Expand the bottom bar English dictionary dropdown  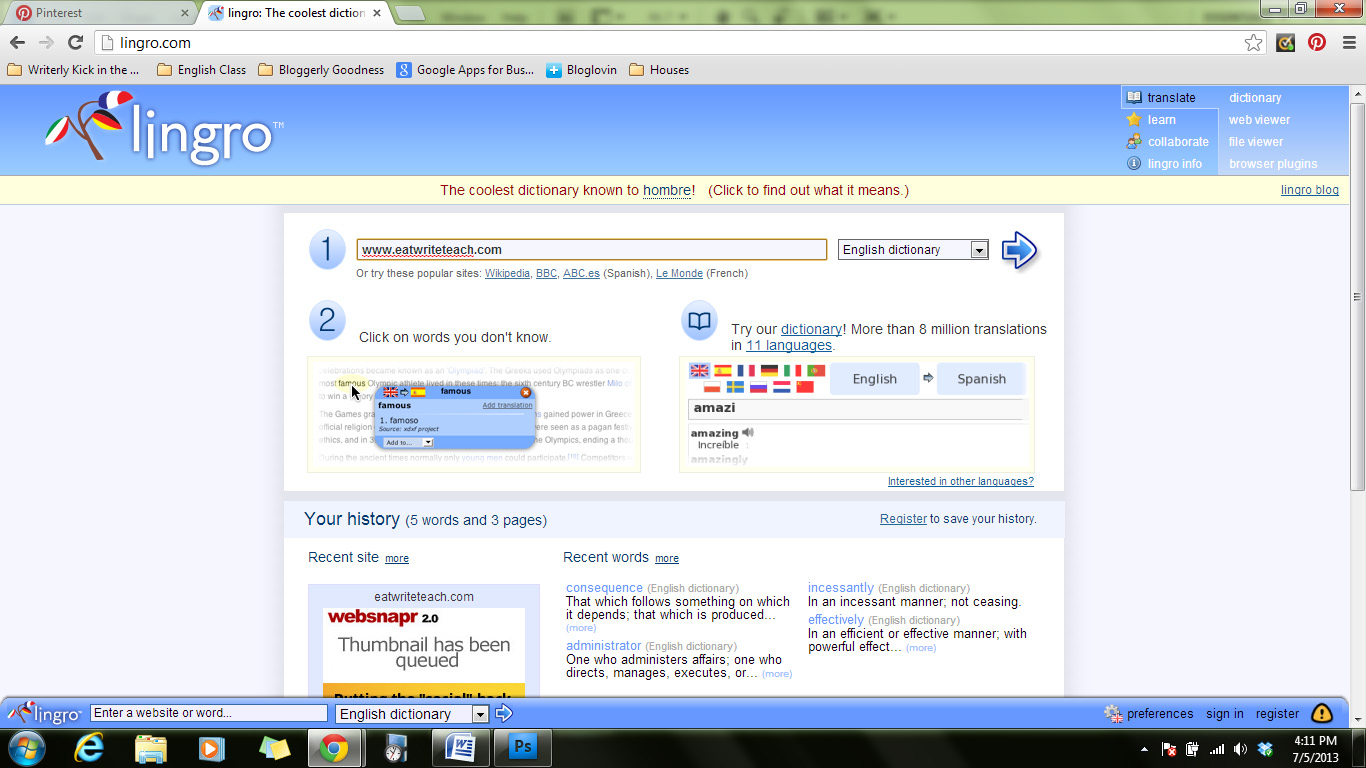412,714
